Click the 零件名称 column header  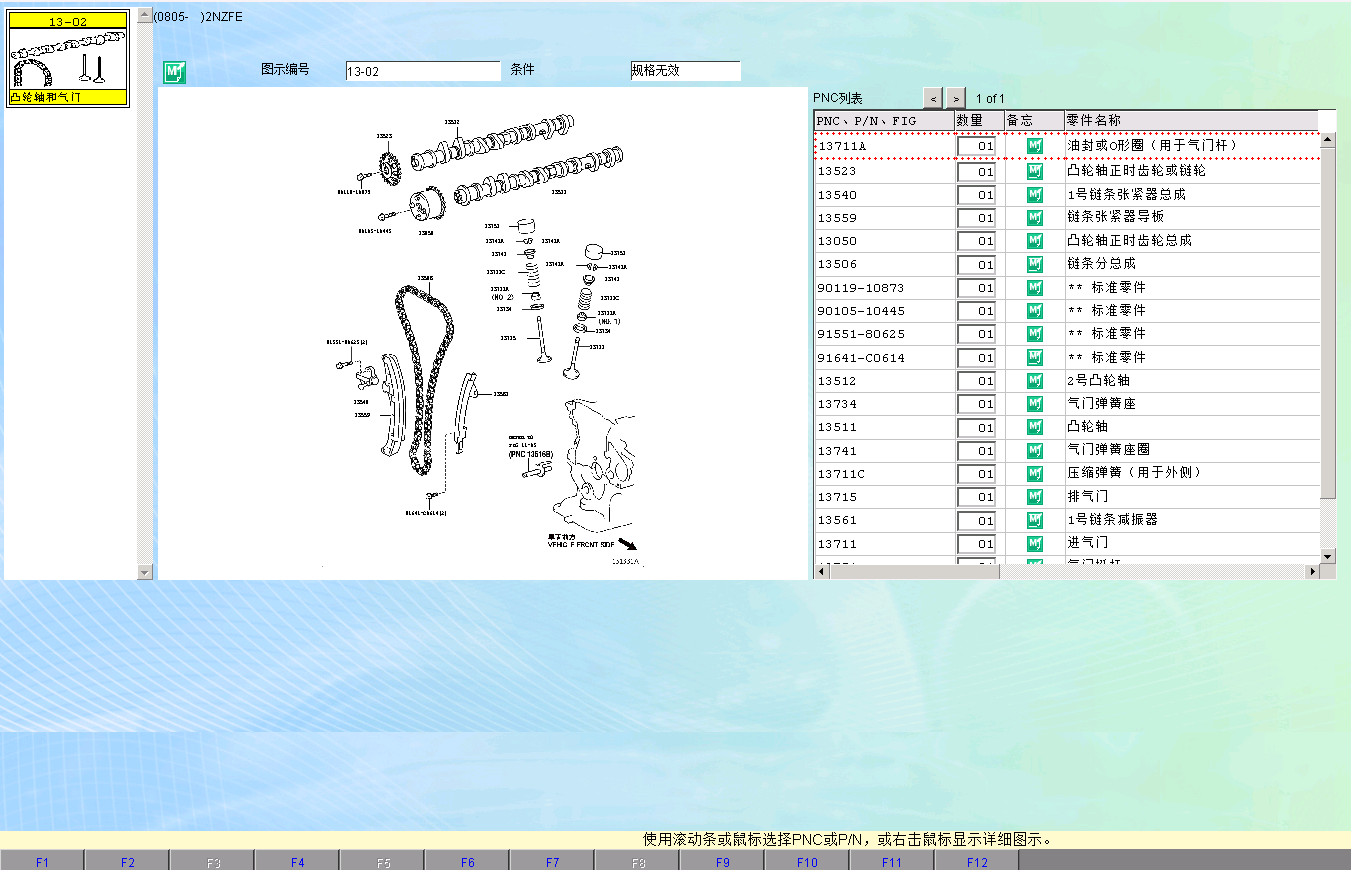click(x=1191, y=120)
